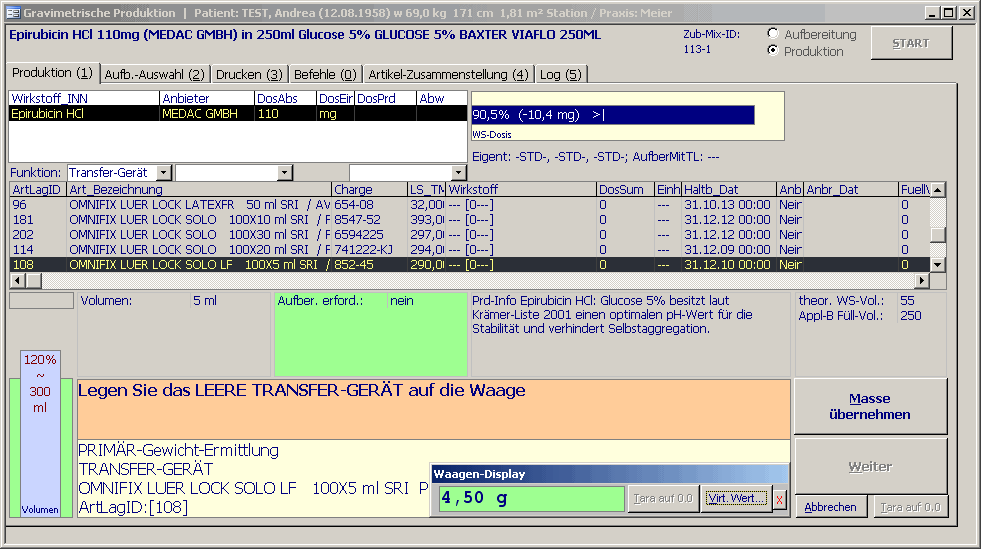Click the blue Volumen fill gauge
The width and height of the screenshot is (981, 549).
[40, 433]
